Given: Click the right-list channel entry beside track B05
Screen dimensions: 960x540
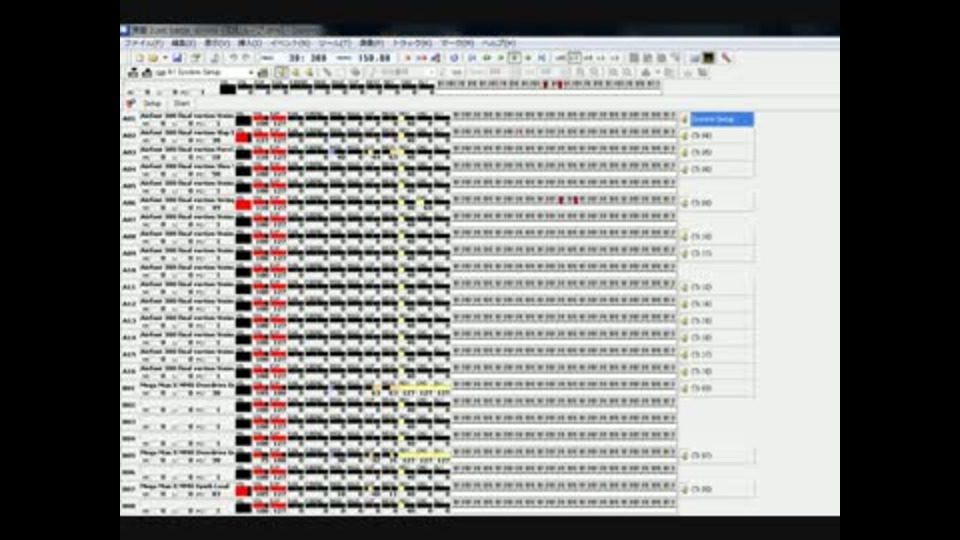Looking at the screenshot, I should pos(717,456).
